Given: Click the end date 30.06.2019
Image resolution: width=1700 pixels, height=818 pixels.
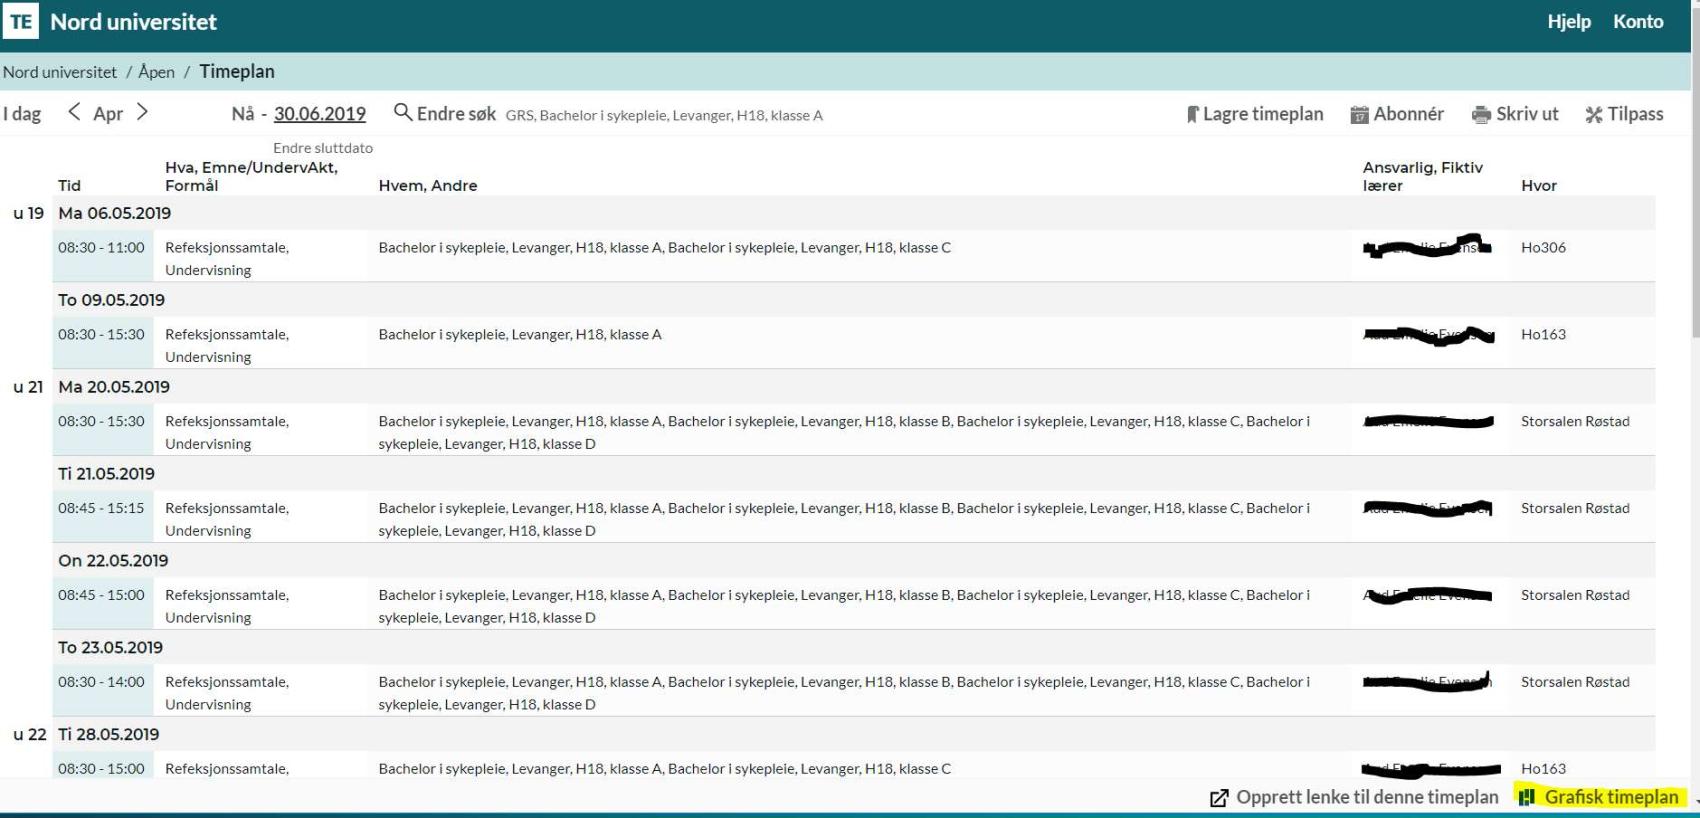Looking at the screenshot, I should click(319, 114).
